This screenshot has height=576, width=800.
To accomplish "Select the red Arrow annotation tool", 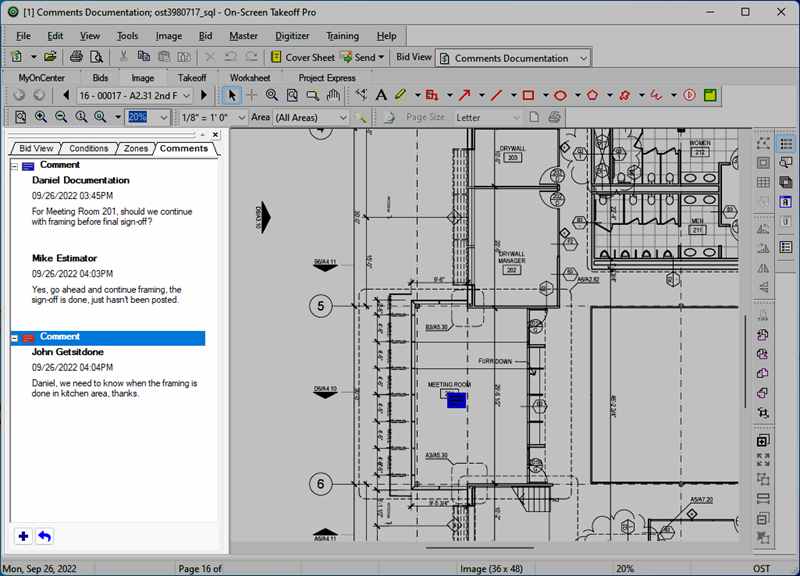I will [464, 95].
